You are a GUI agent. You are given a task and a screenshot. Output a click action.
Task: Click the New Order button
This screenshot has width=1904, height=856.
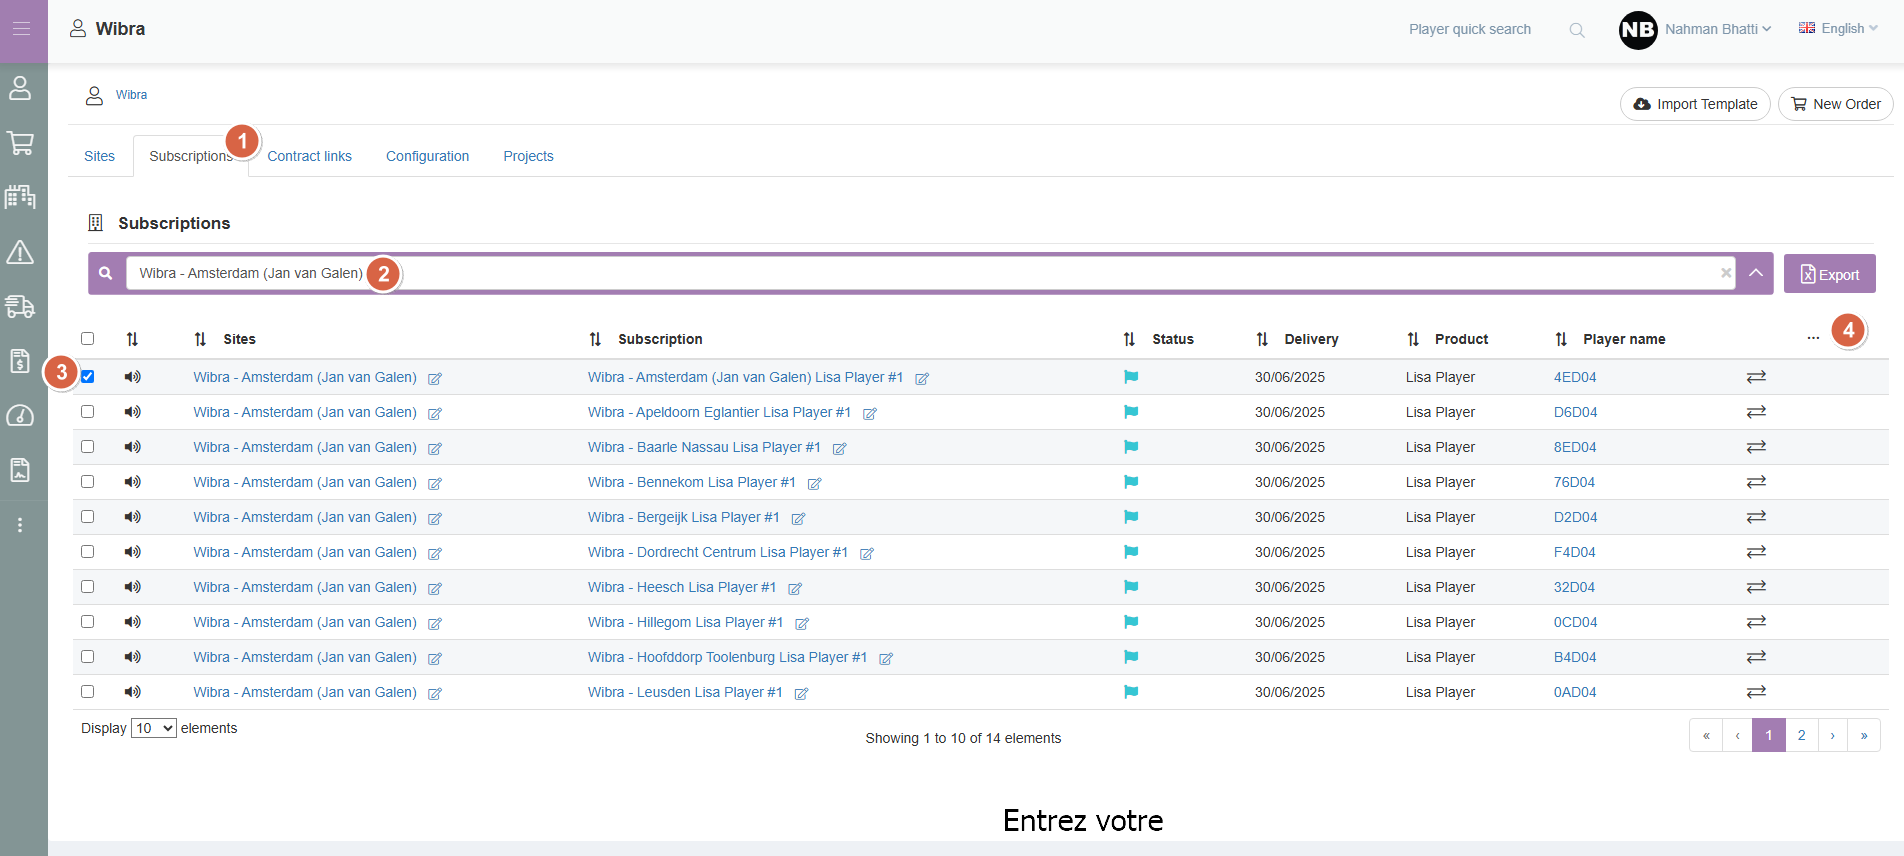(1836, 104)
